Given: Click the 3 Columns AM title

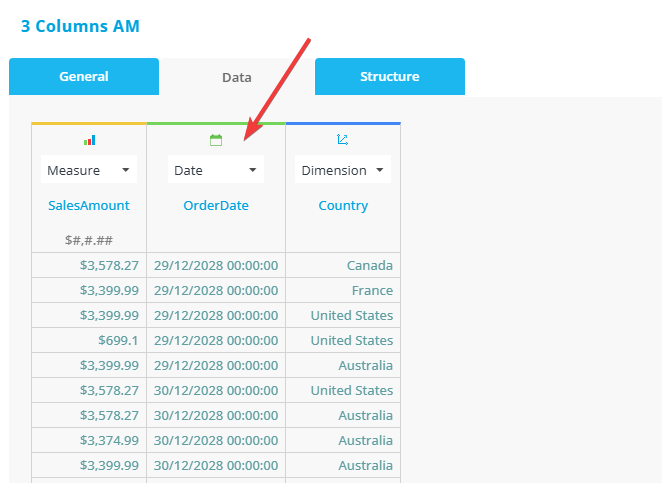Looking at the screenshot, I should click(x=80, y=26).
